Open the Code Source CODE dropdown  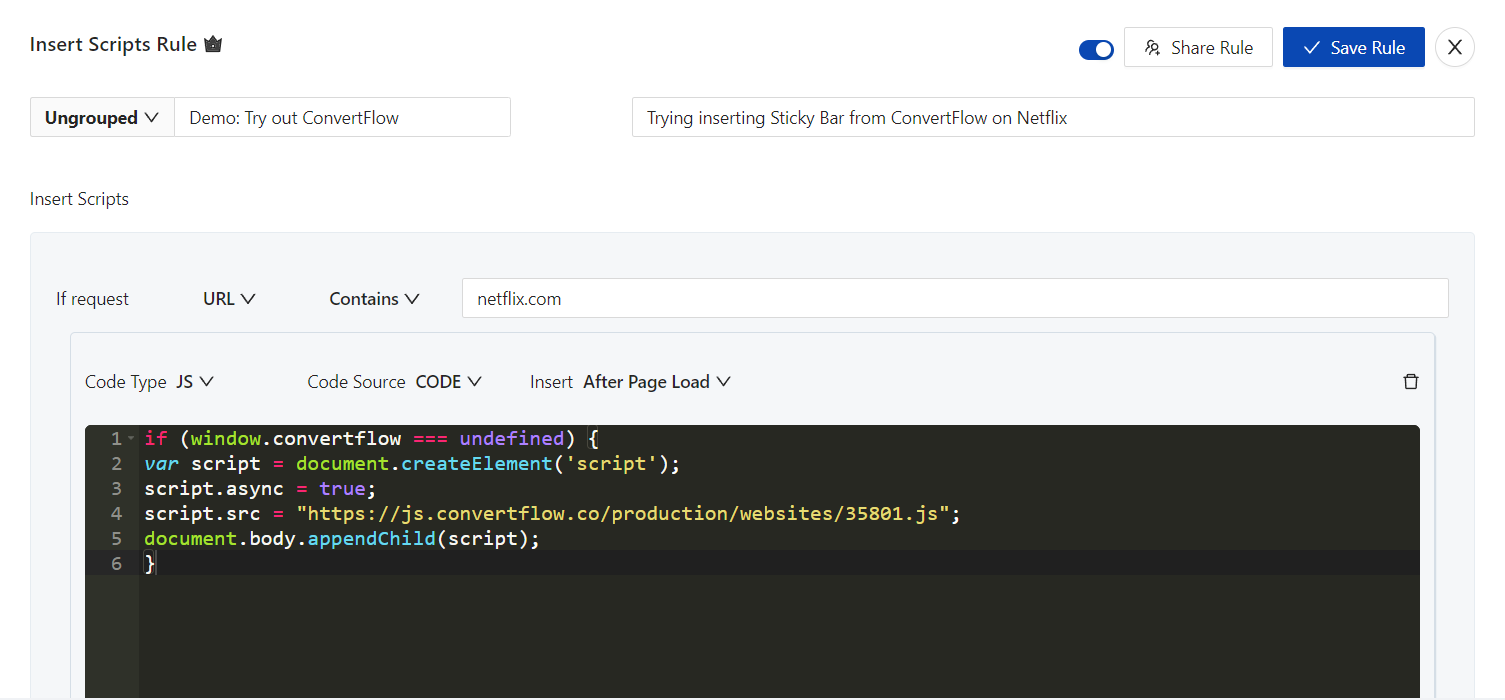[449, 382]
